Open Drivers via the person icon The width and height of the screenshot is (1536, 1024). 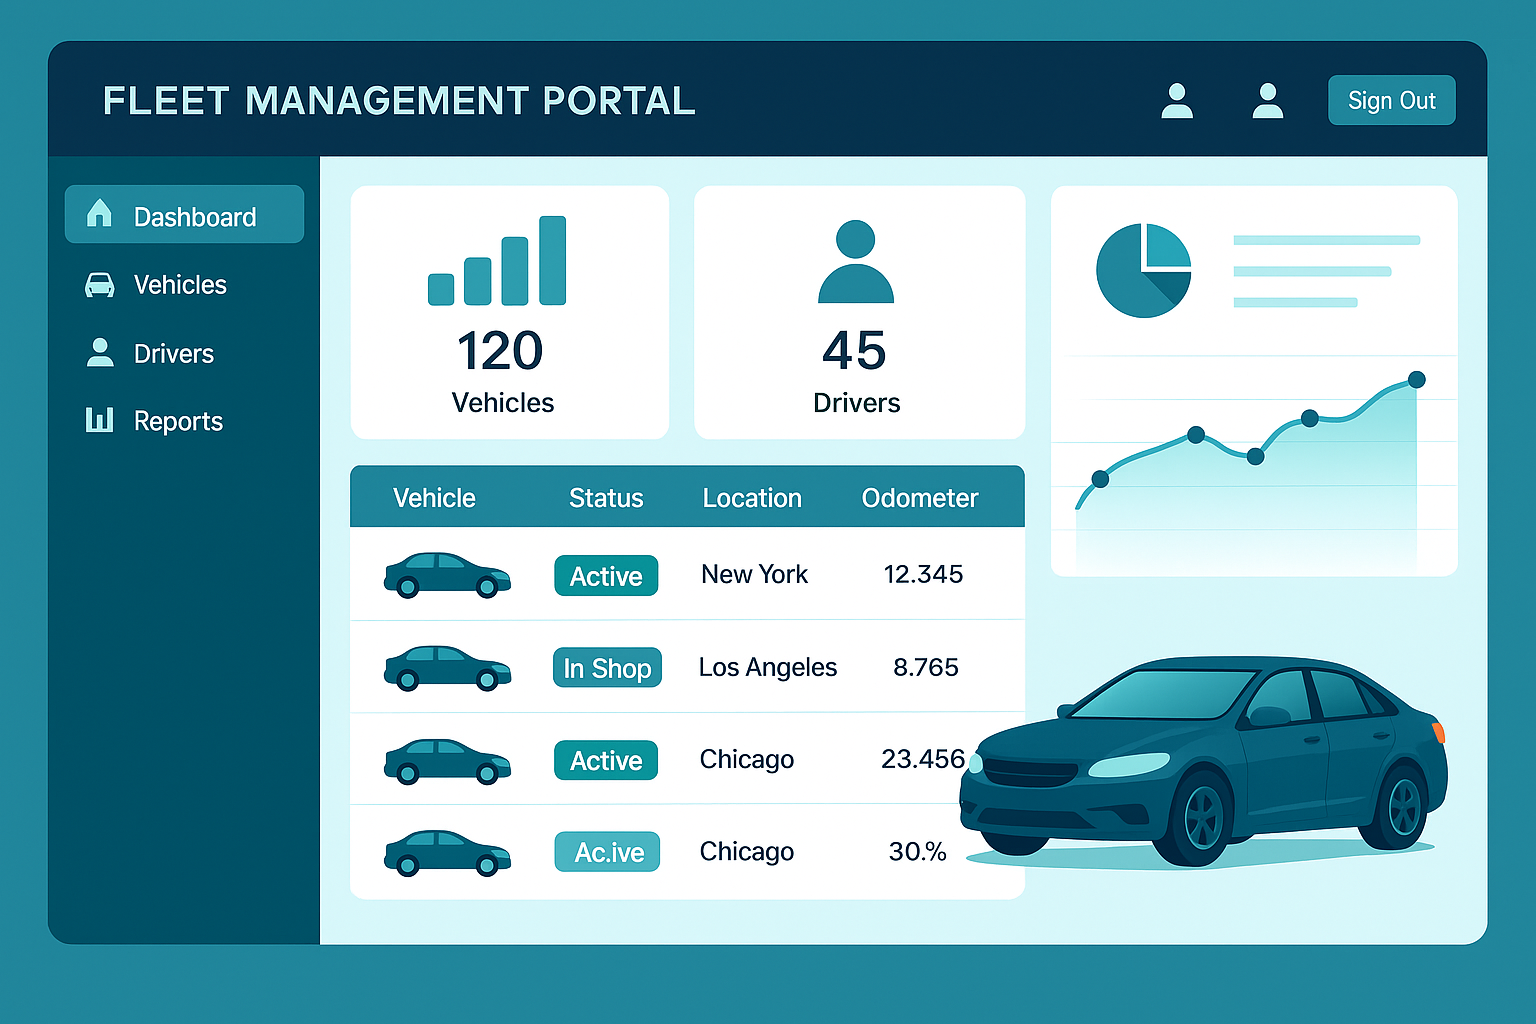[x=99, y=352]
